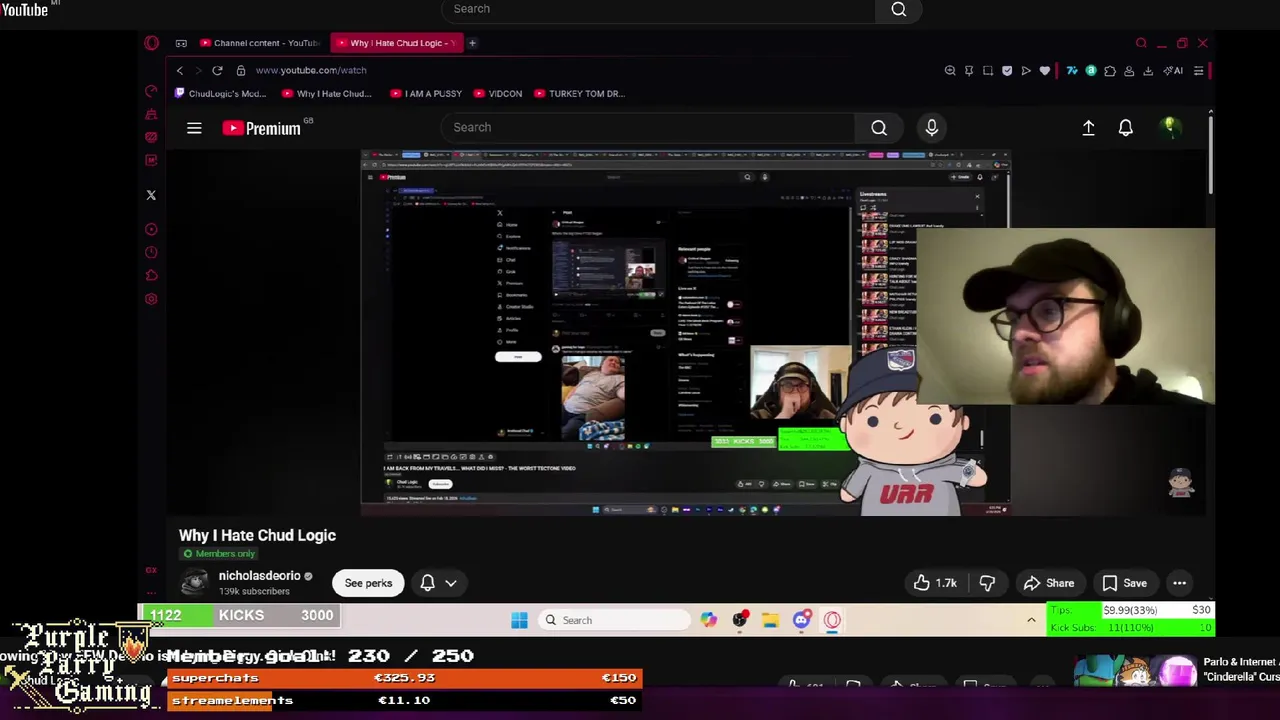Open the Aria AI button in toolbar

1173,70
